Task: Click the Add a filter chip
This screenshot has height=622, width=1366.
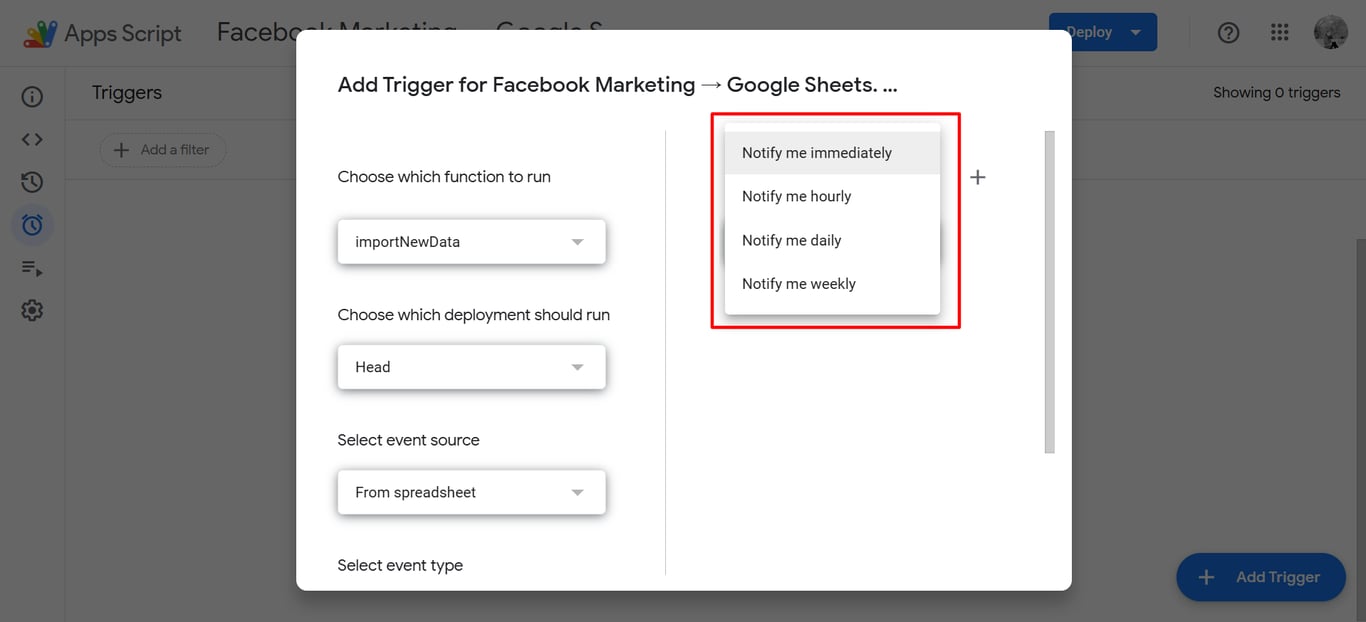Action: coord(163,150)
